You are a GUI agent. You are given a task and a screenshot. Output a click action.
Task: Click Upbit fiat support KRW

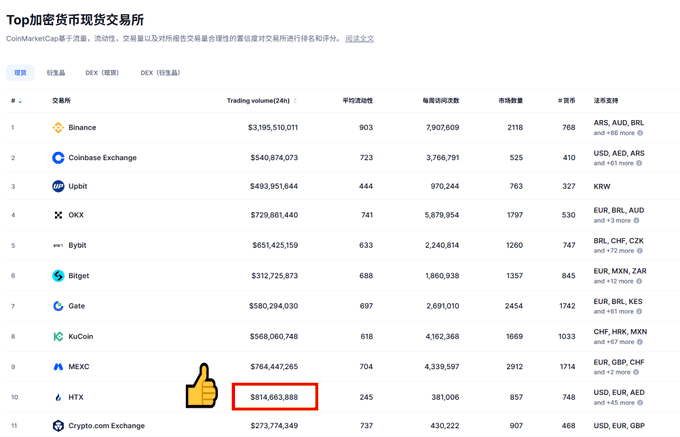pyautogui.click(x=602, y=186)
